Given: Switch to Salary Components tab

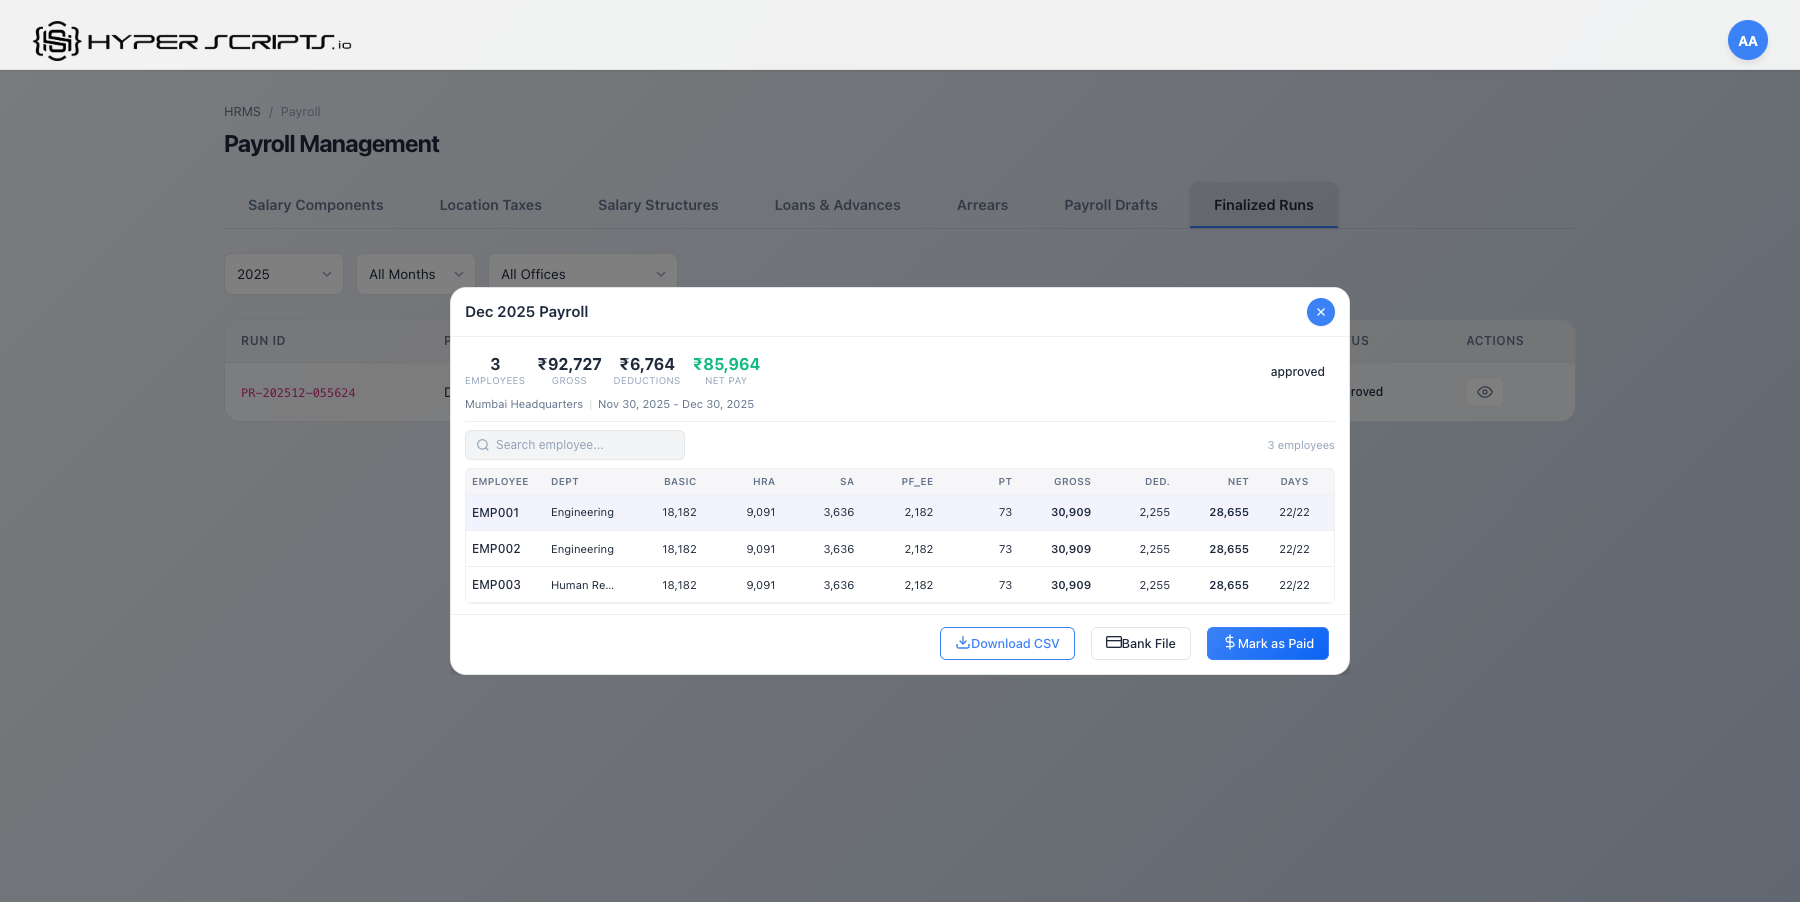Looking at the screenshot, I should (315, 205).
